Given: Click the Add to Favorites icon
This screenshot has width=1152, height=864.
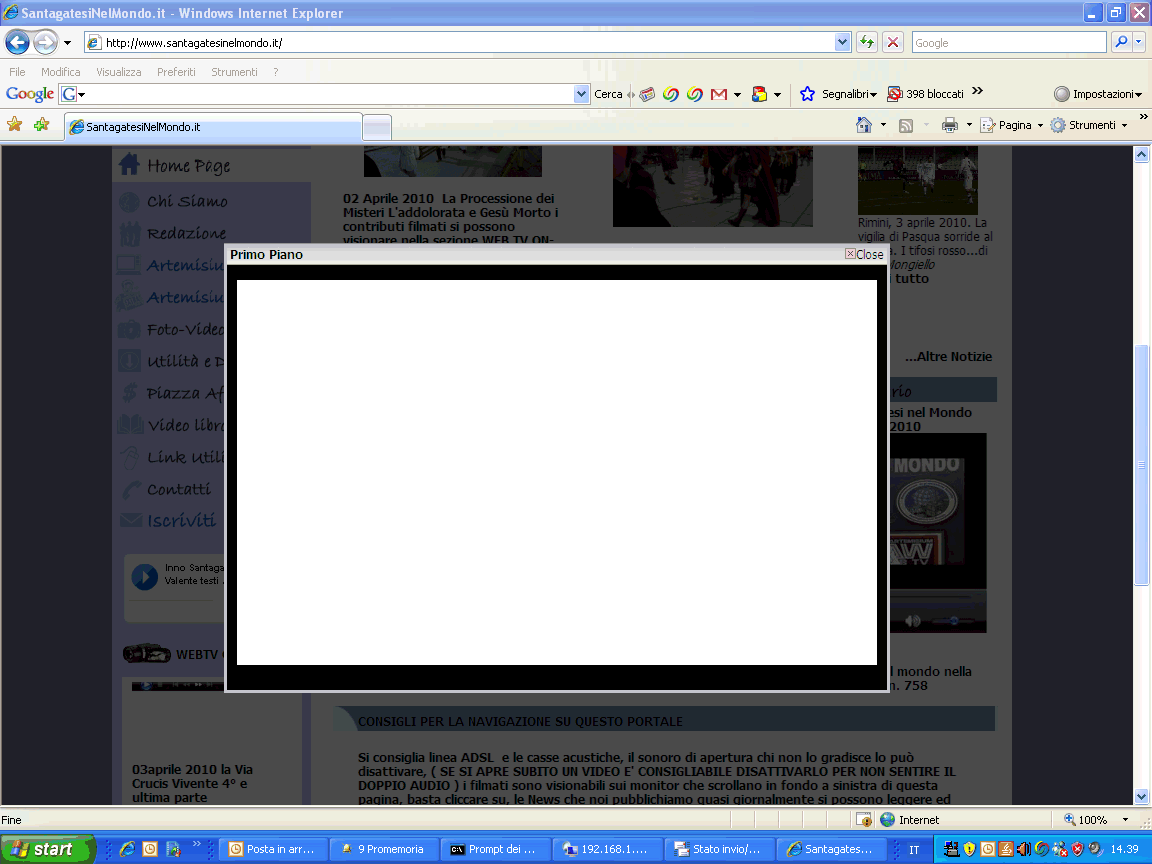Looking at the screenshot, I should [41, 125].
